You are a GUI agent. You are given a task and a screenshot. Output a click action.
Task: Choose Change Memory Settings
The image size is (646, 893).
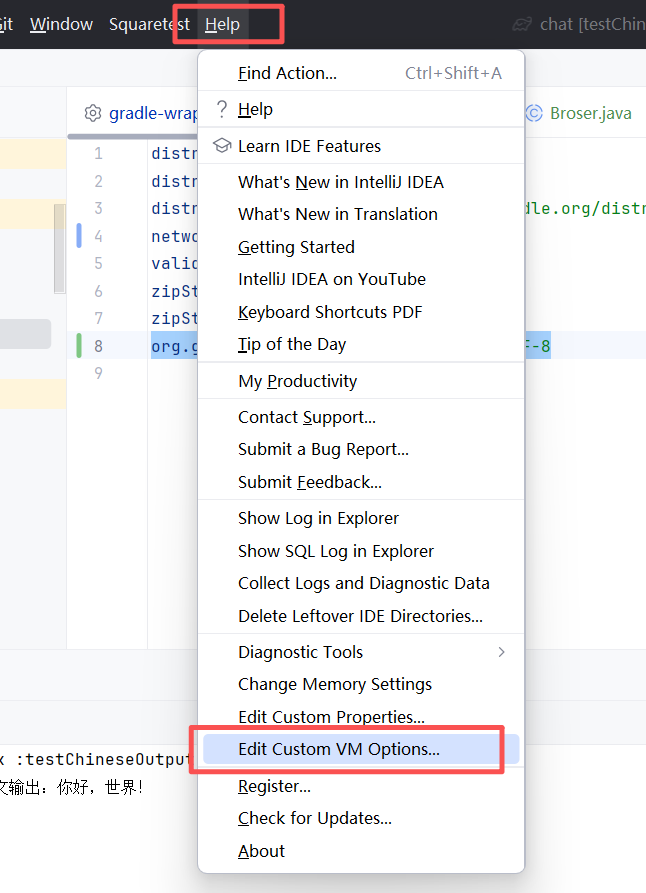(361, 684)
